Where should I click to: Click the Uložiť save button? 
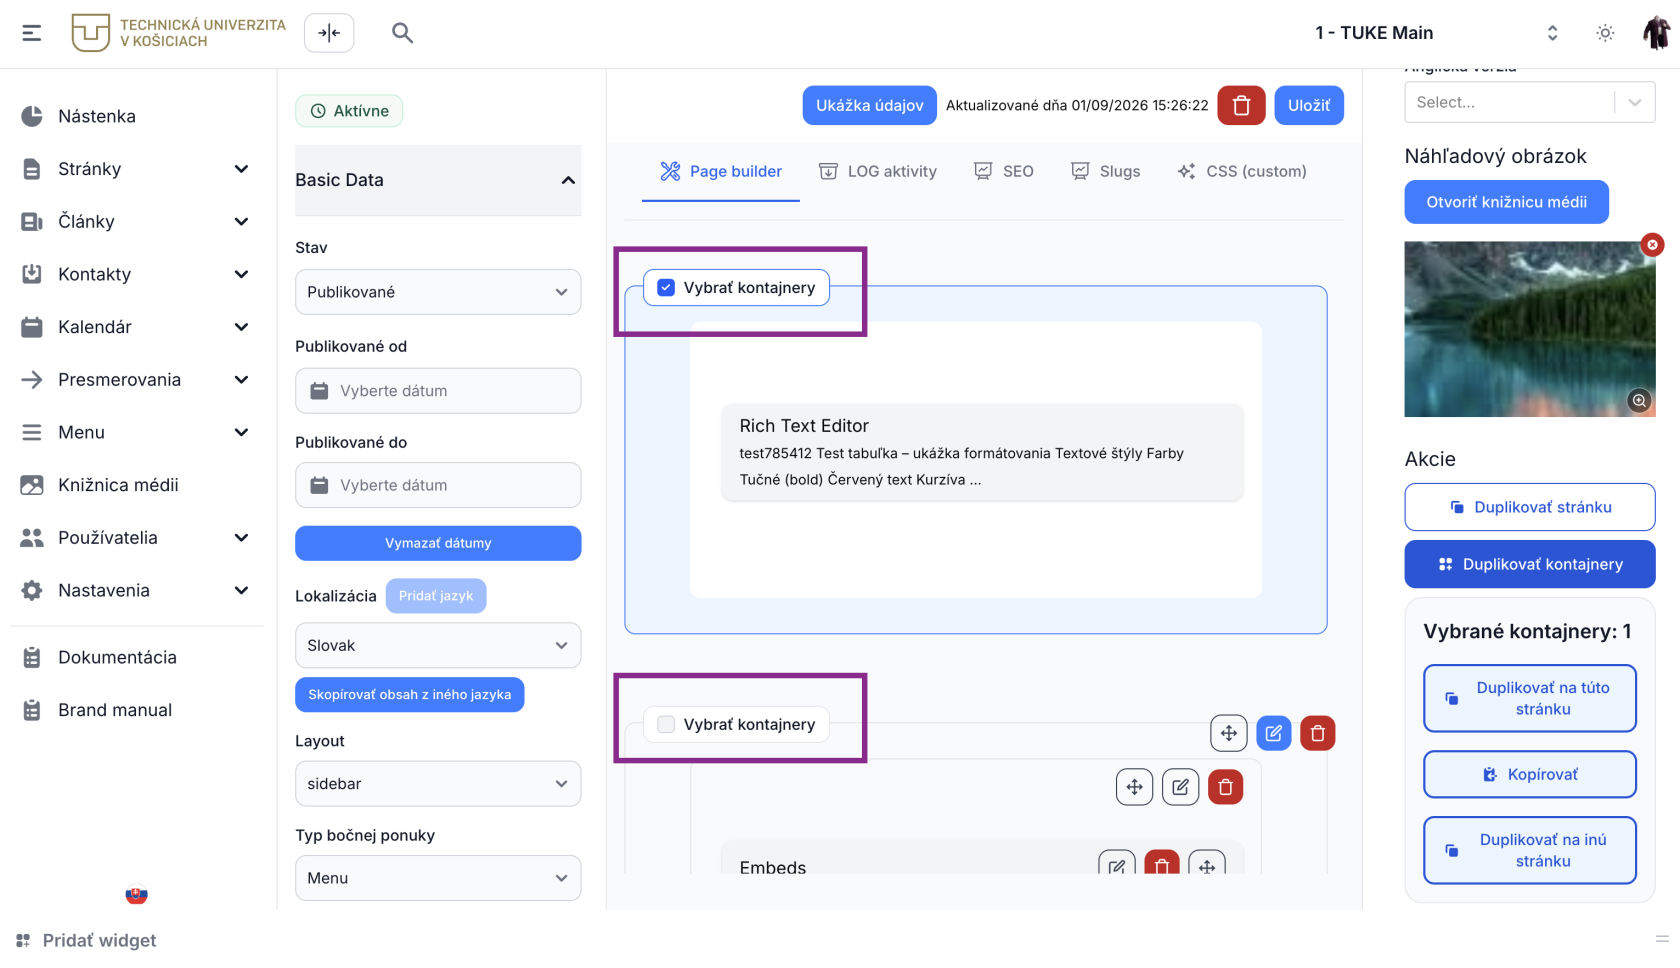pyautogui.click(x=1309, y=105)
